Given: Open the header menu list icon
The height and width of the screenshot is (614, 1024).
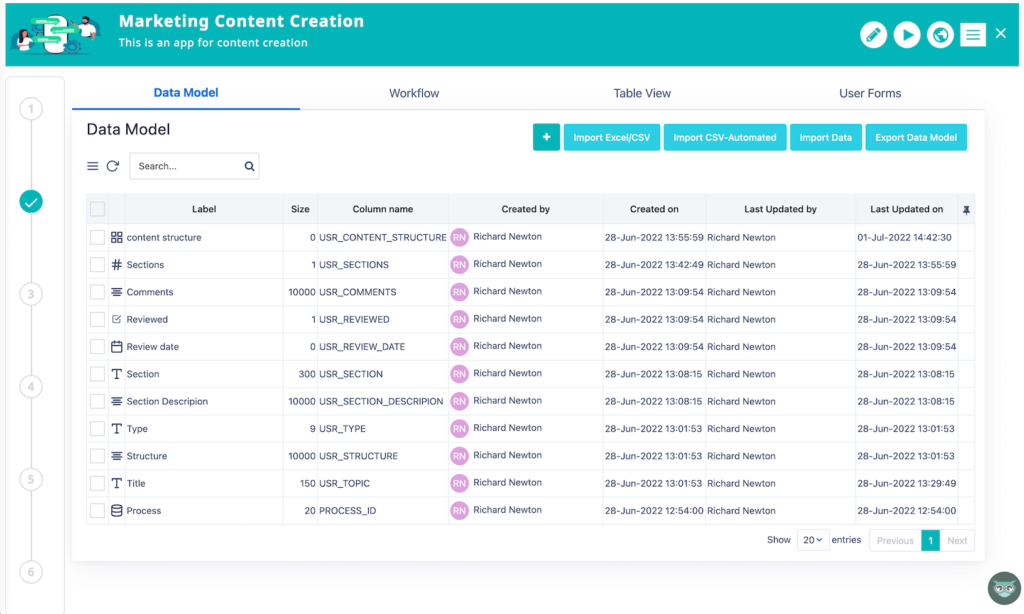Looking at the screenshot, I should (x=972, y=34).
